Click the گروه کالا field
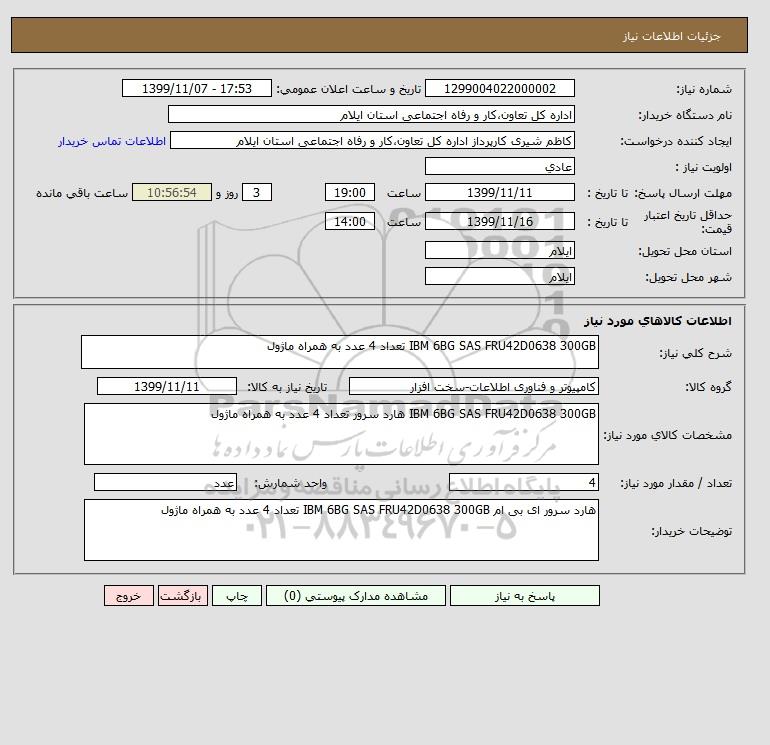 point(473,386)
